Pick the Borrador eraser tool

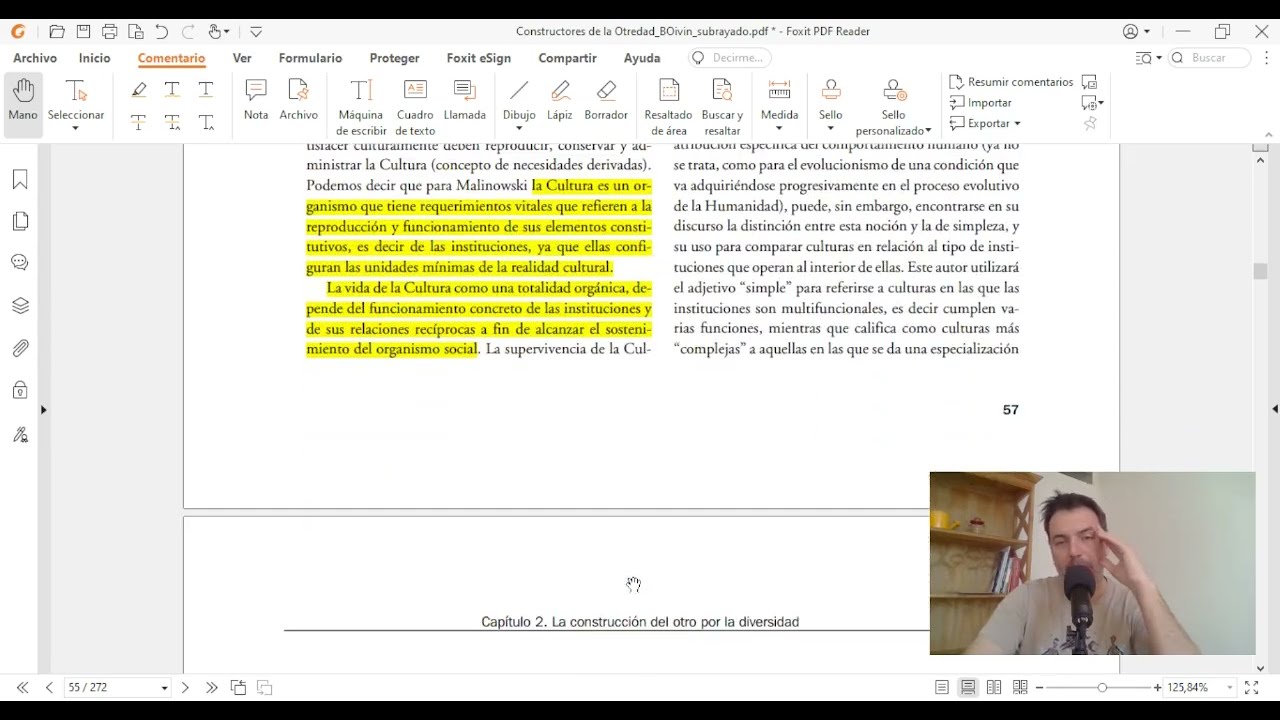coord(606,100)
